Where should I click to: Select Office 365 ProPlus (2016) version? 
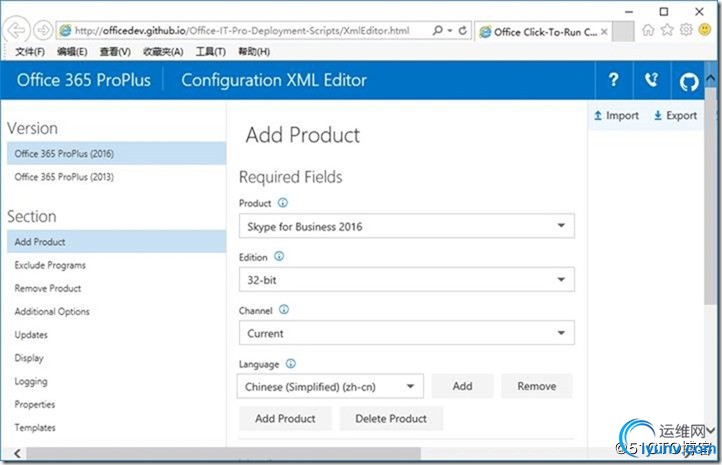click(x=116, y=154)
